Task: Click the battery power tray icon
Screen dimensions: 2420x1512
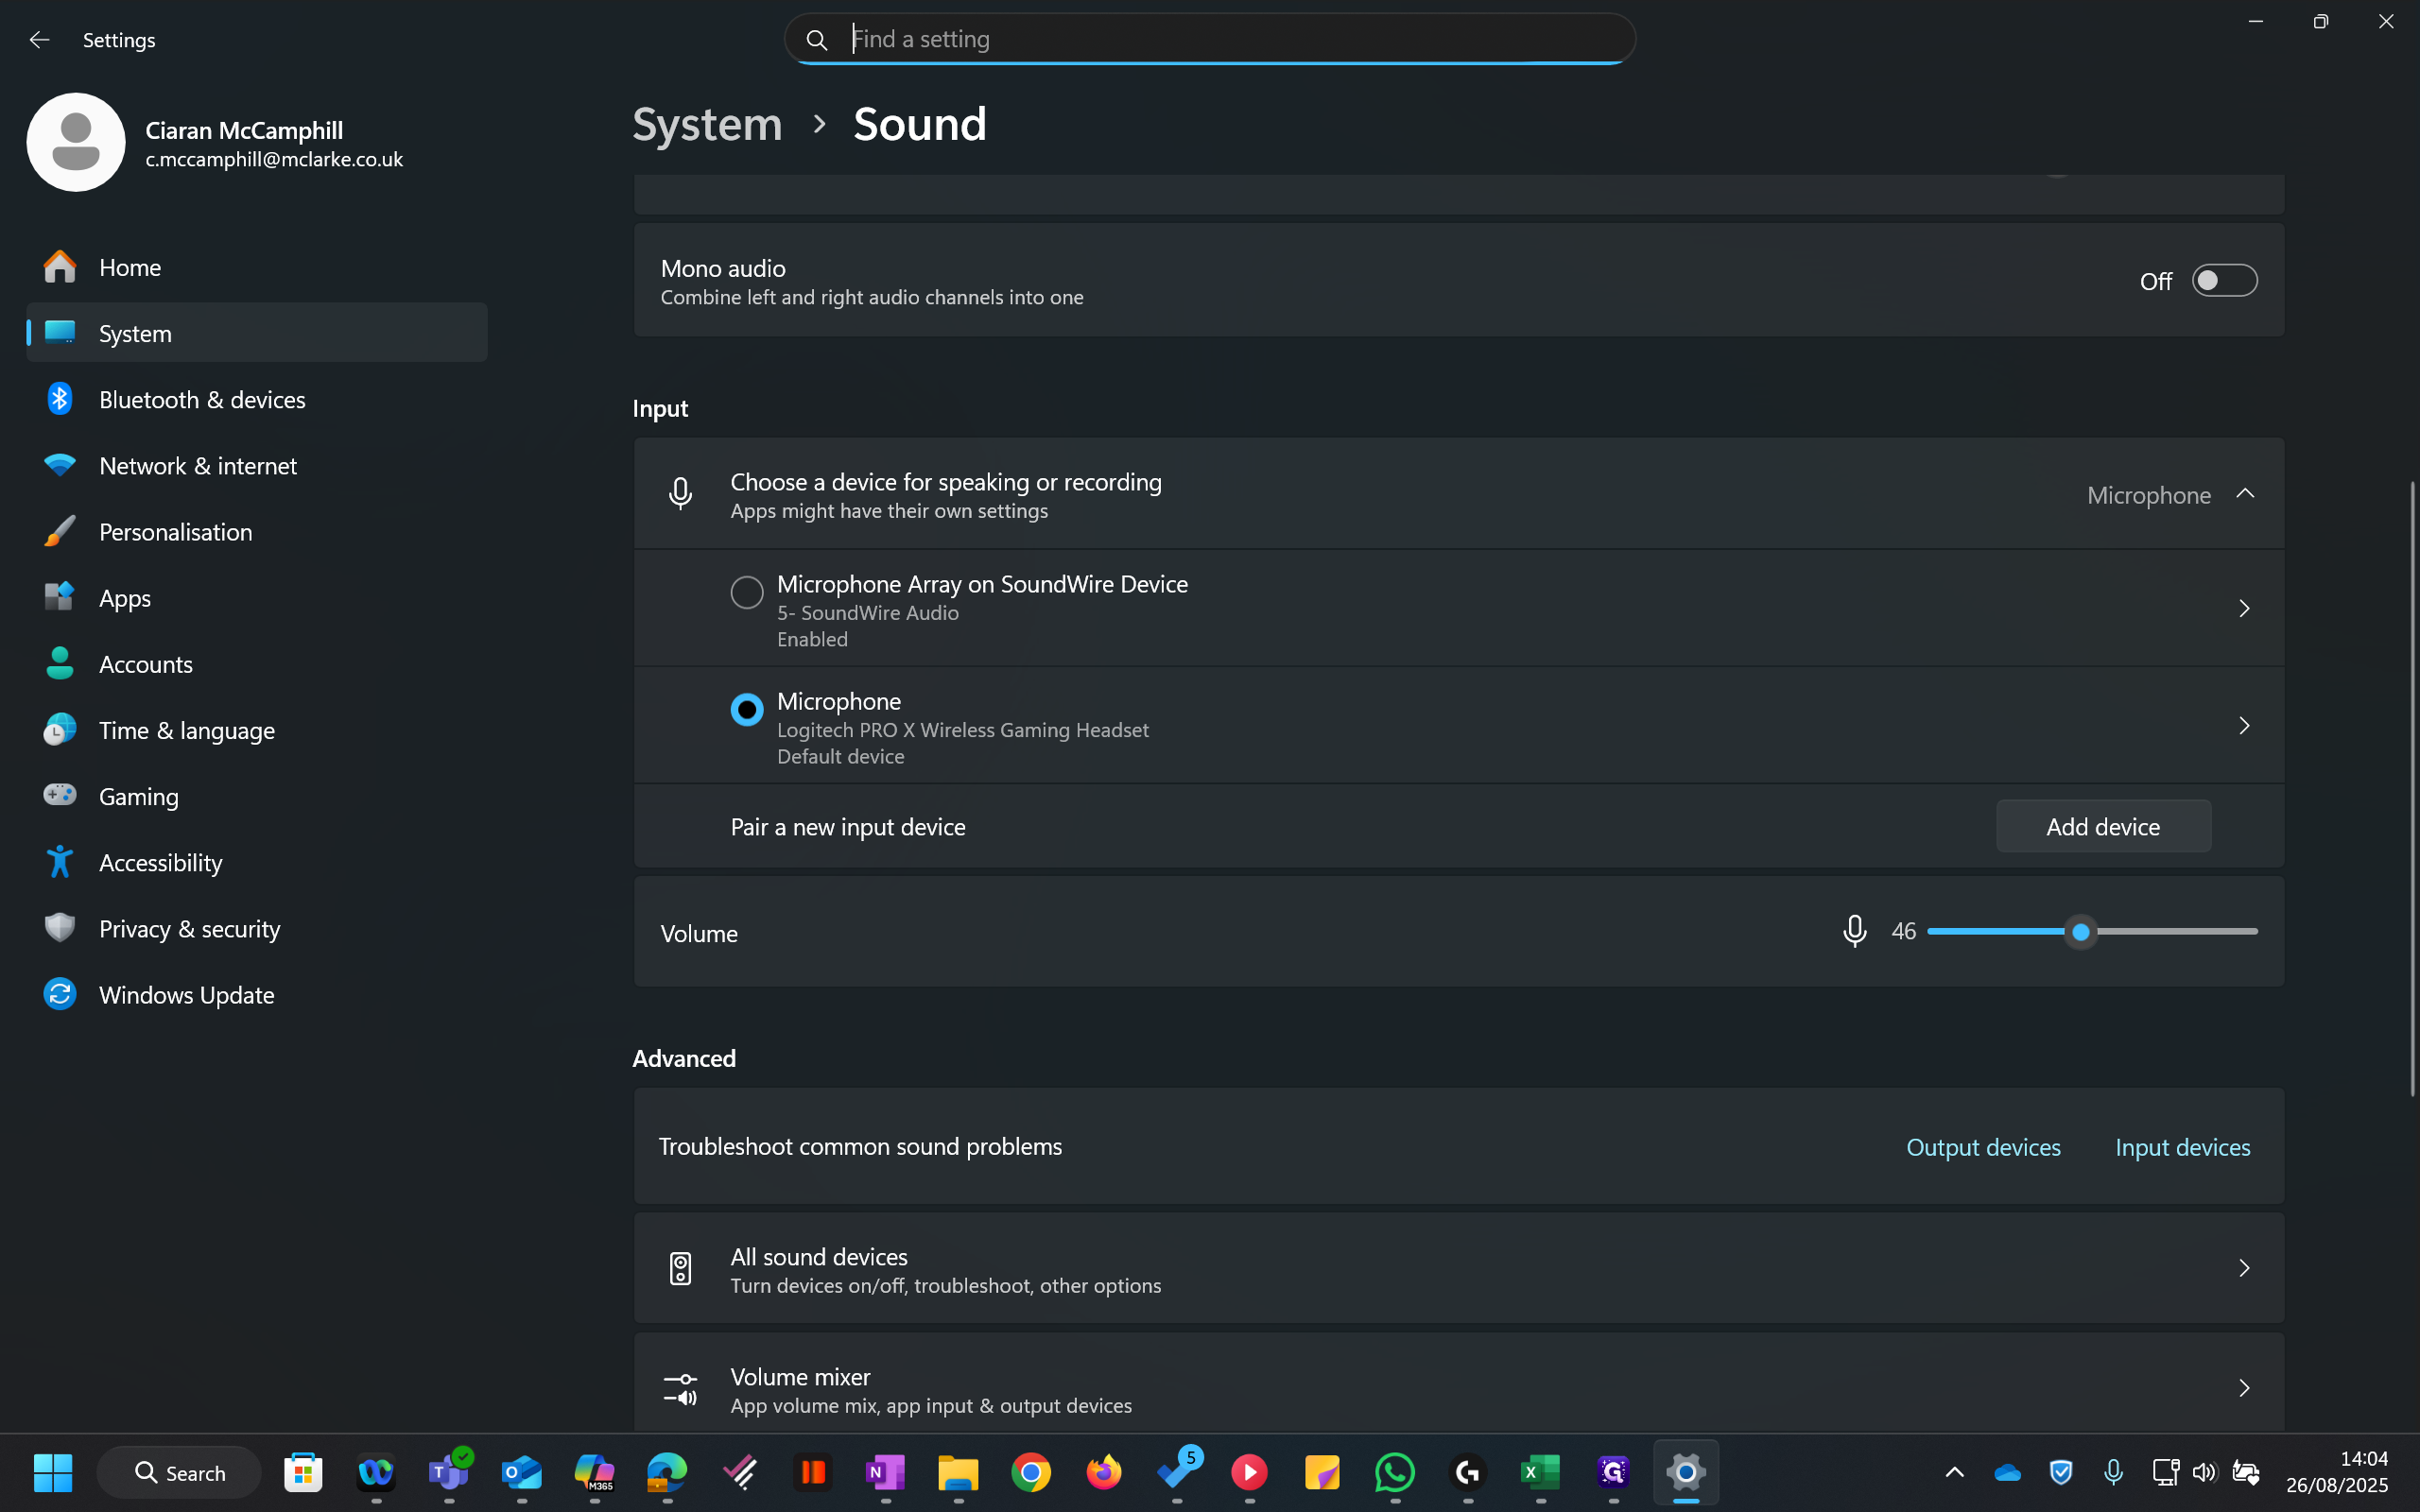Action: (x=2245, y=1472)
